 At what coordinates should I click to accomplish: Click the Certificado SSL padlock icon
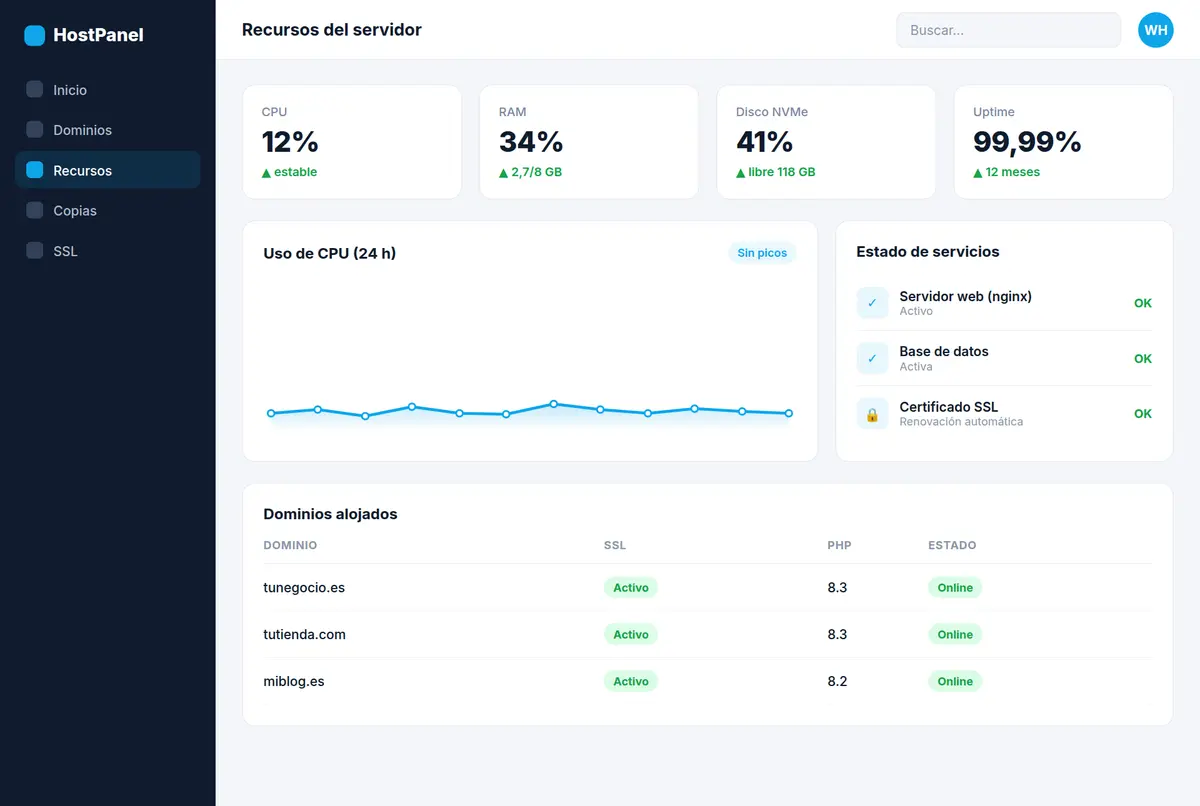click(x=872, y=414)
